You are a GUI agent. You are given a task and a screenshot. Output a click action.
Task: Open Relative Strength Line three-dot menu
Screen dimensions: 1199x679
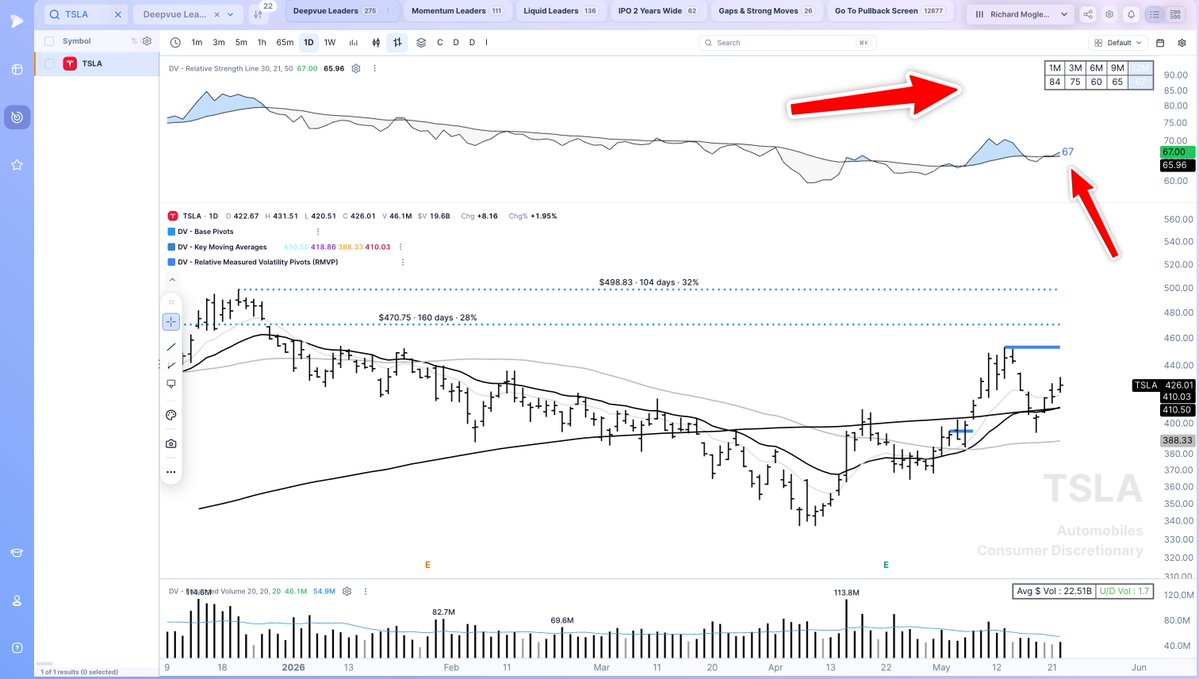coord(375,69)
